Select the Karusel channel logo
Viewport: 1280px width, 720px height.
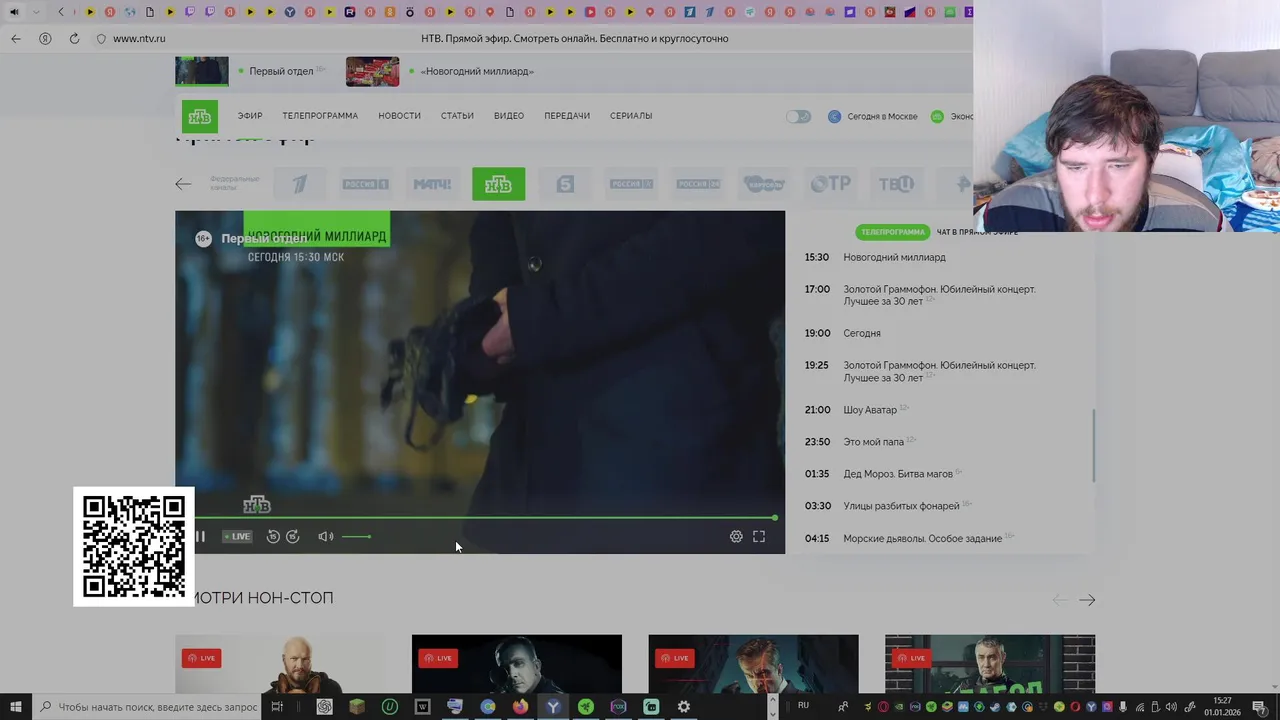pos(765,184)
